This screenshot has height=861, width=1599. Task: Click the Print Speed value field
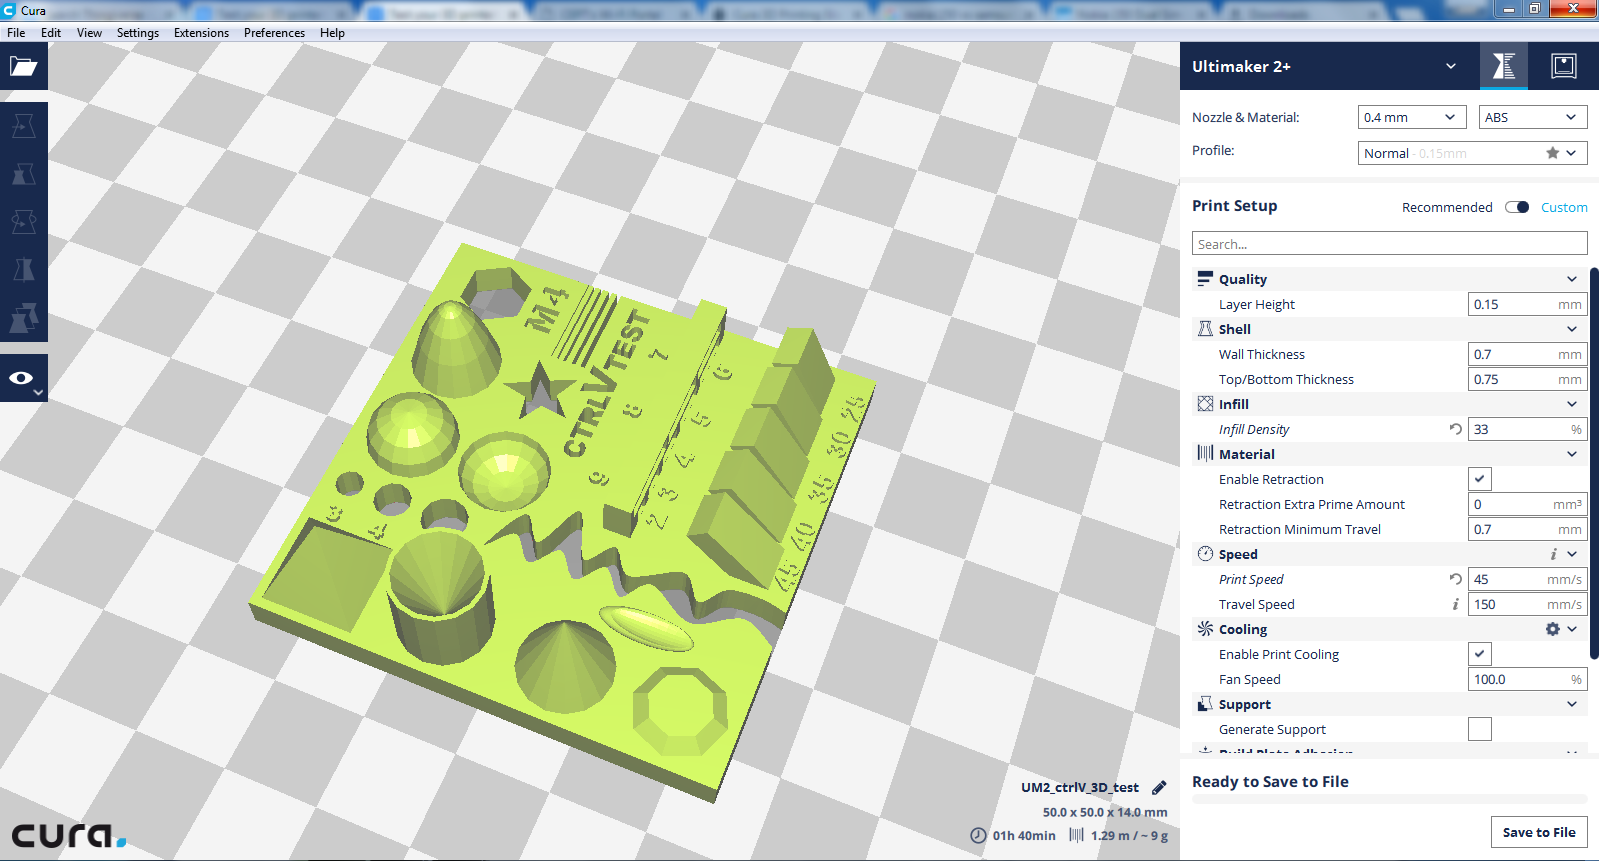(1527, 579)
